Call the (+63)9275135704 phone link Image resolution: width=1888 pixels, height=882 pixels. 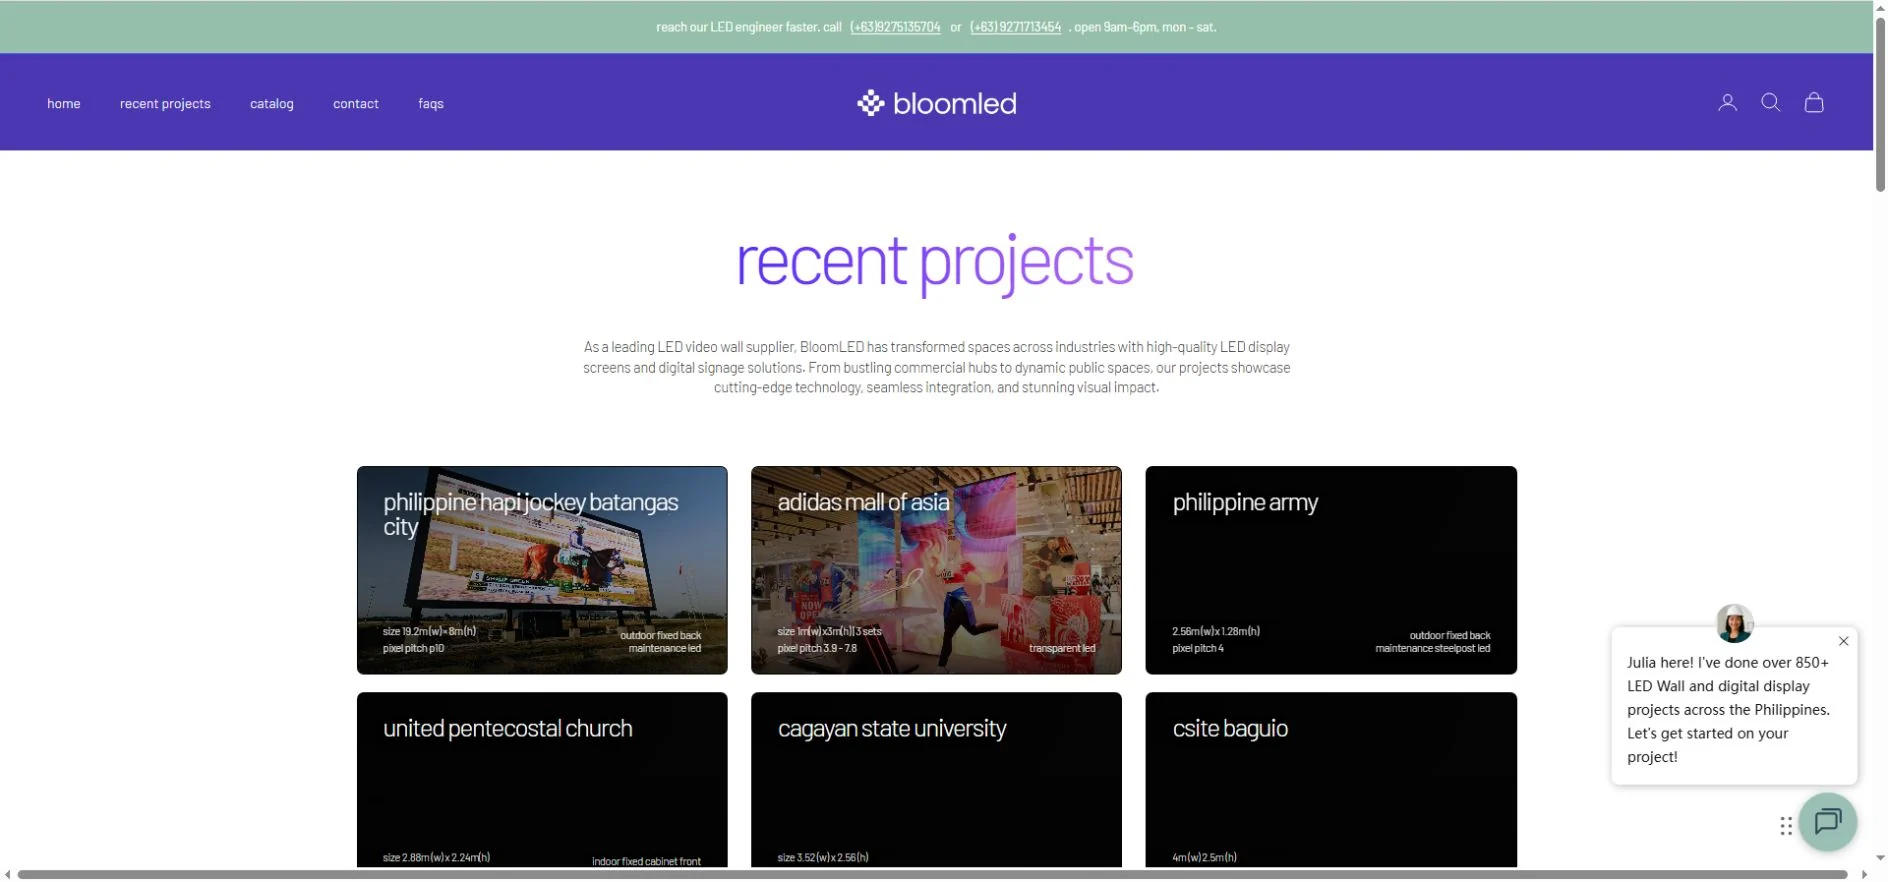pyautogui.click(x=895, y=27)
